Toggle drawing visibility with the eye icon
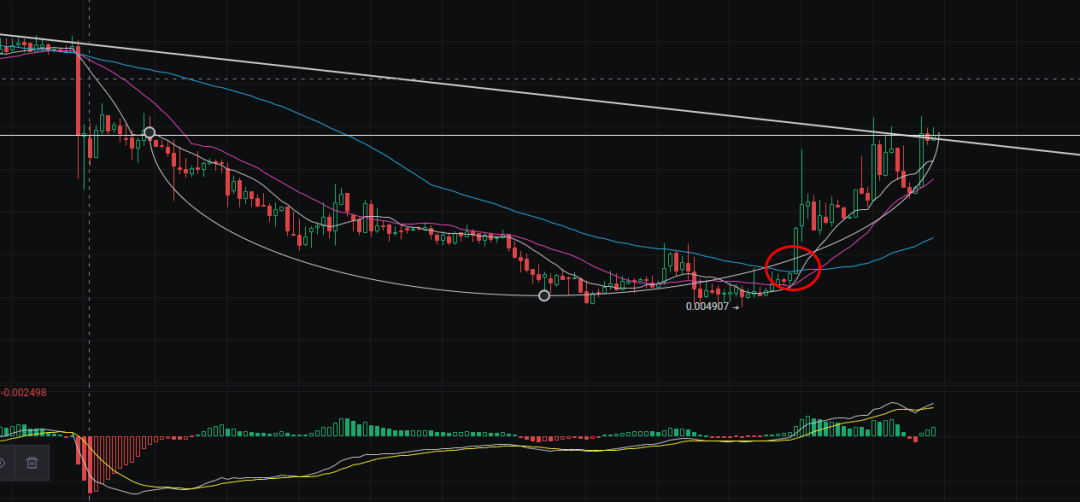 click(x=2, y=463)
